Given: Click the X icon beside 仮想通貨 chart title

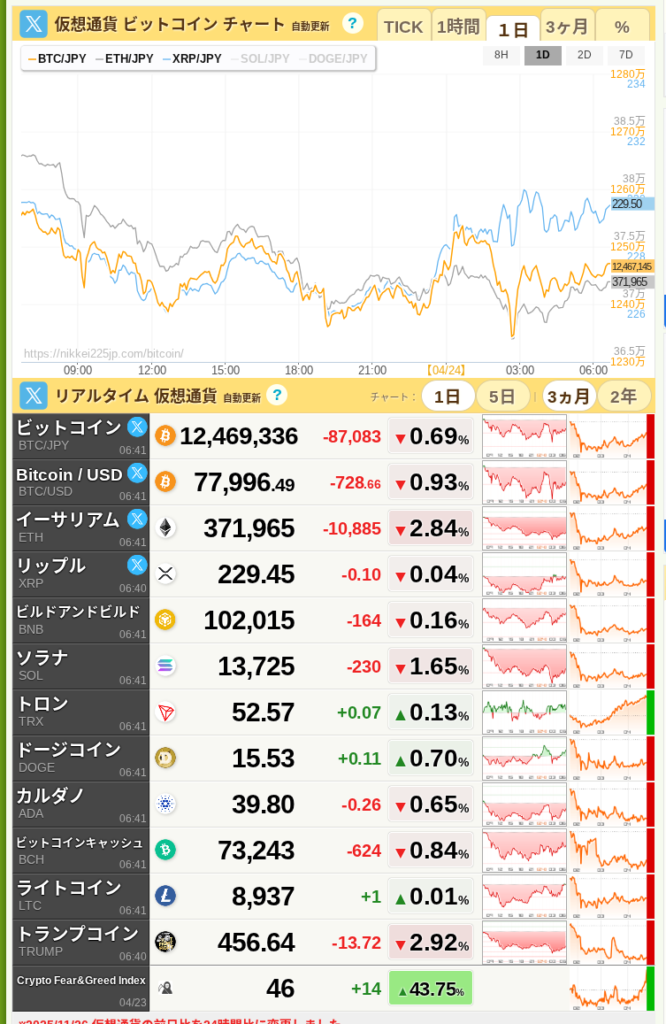Looking at the screenshot, I should (34, 24).
